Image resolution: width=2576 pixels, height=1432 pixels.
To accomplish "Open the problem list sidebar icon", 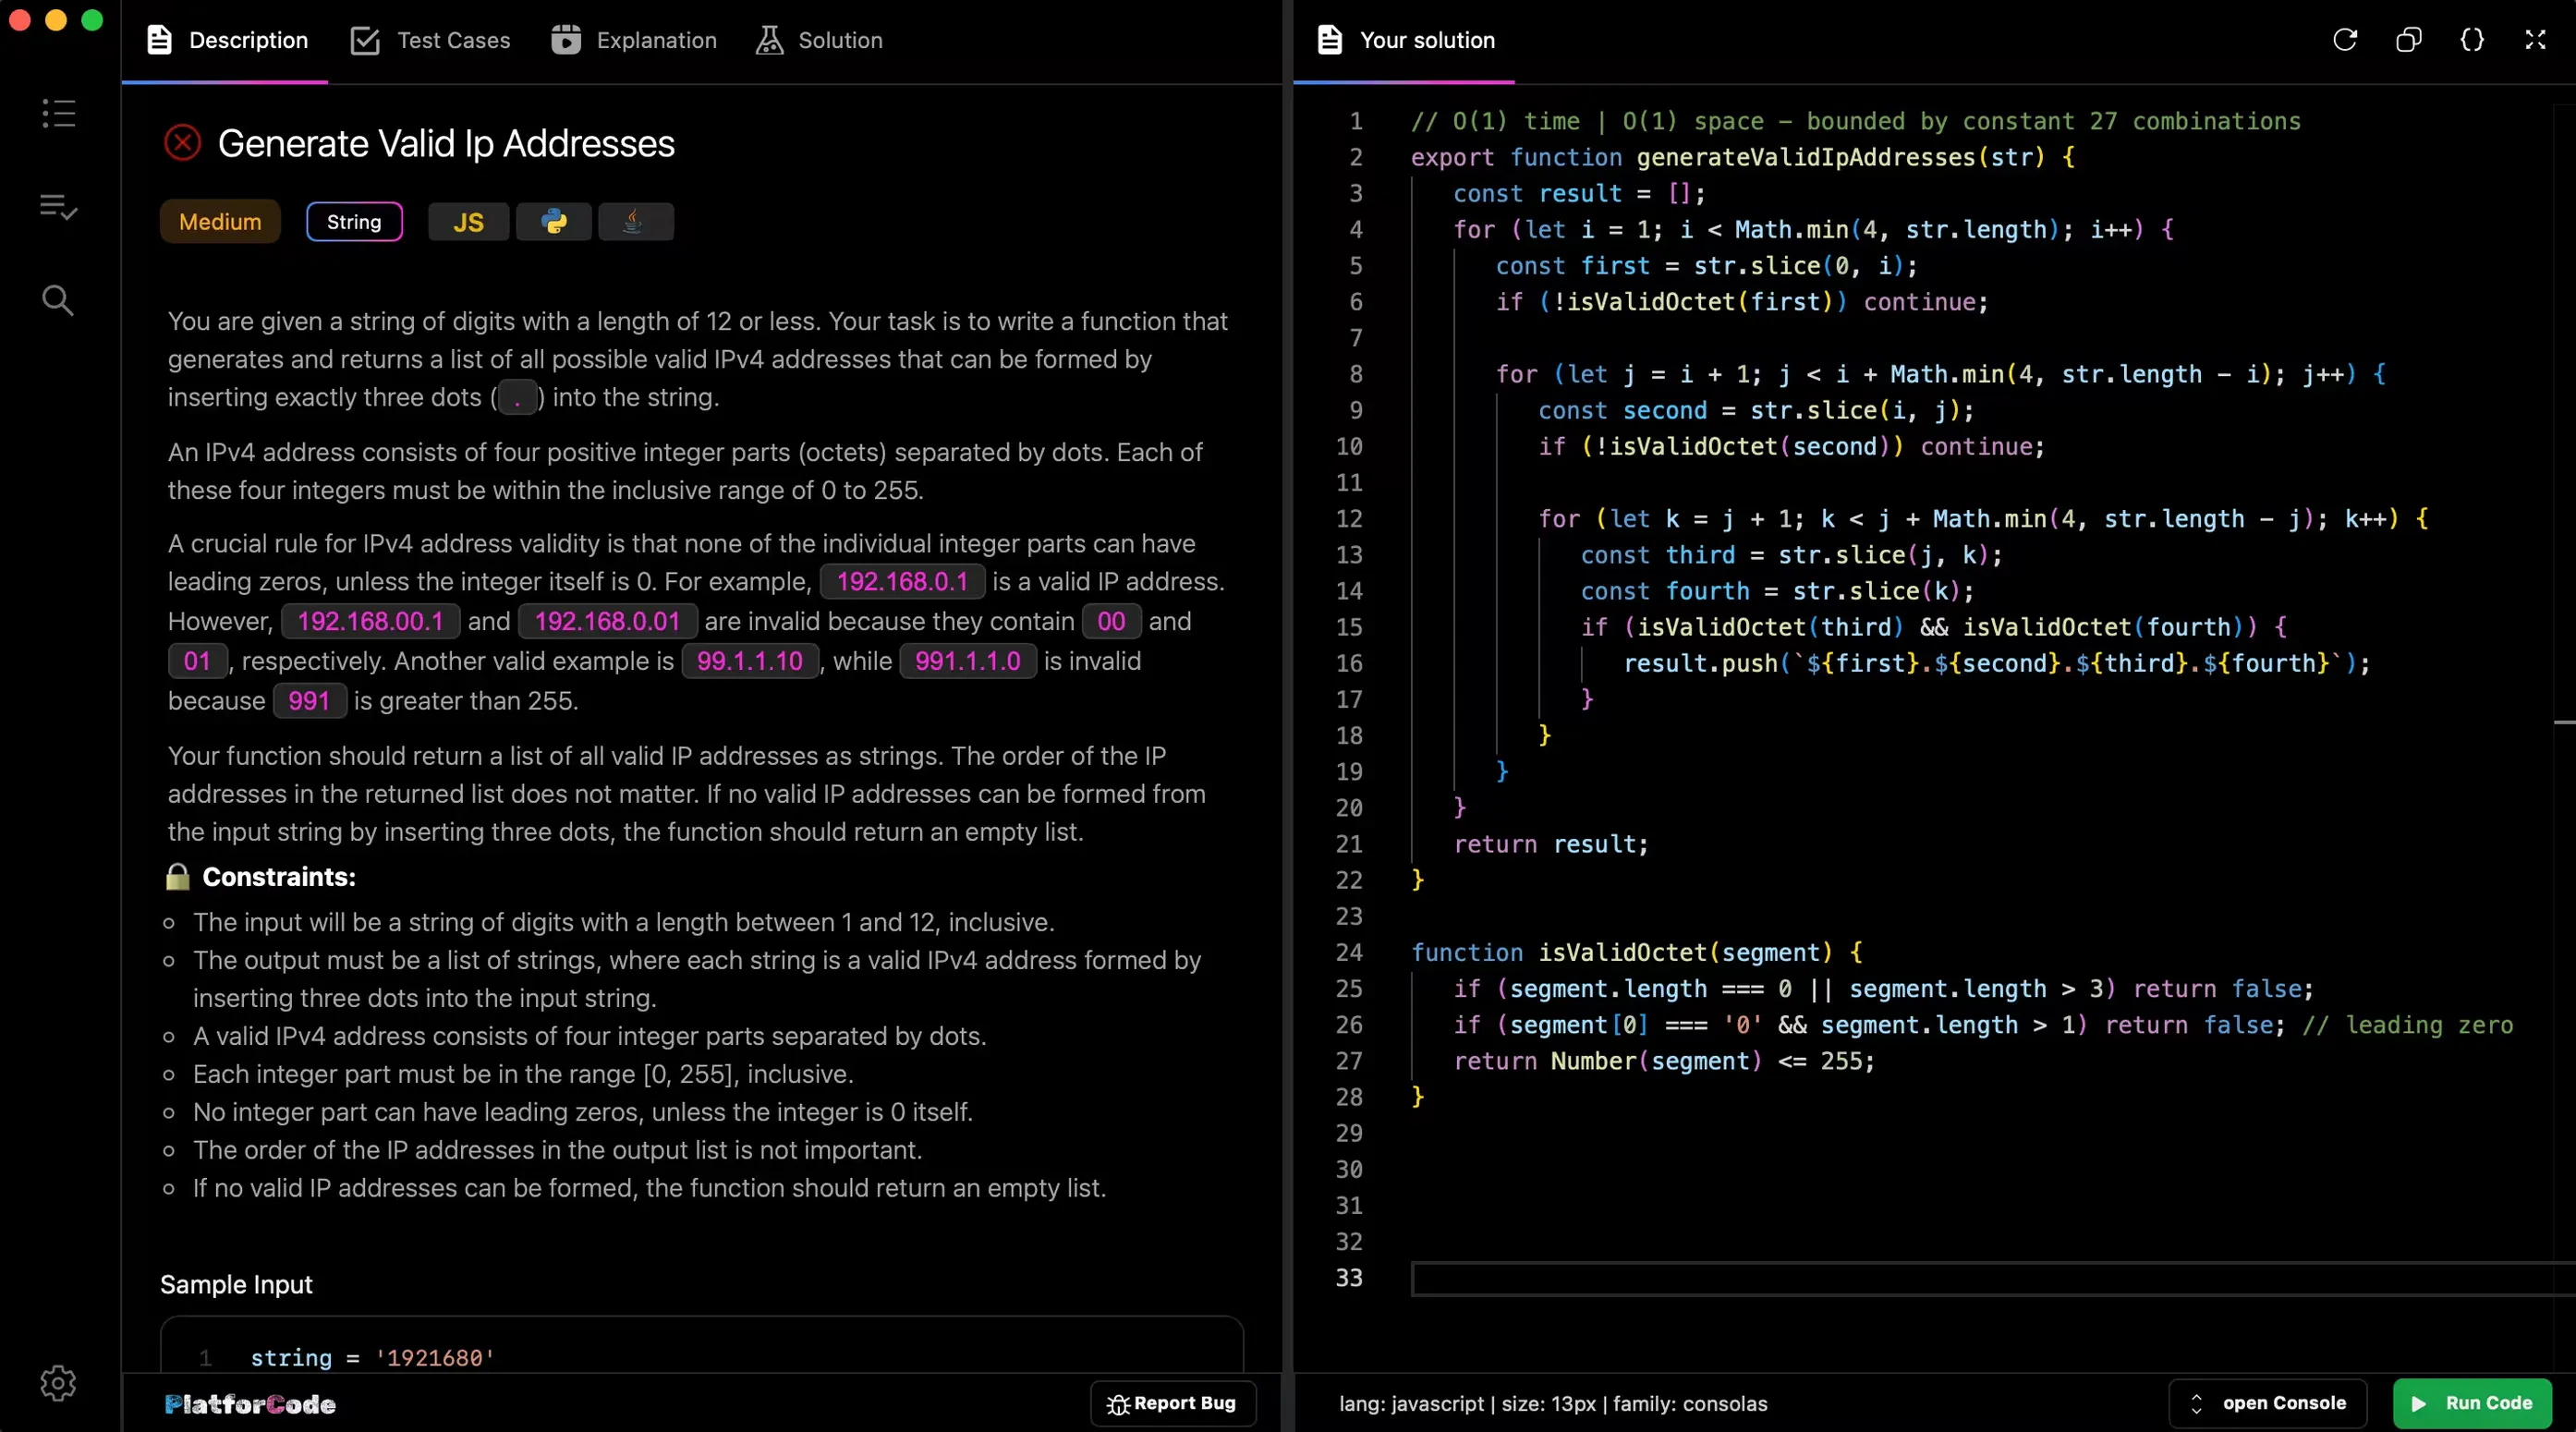I will pyautogui.click(x=58, y=113).
